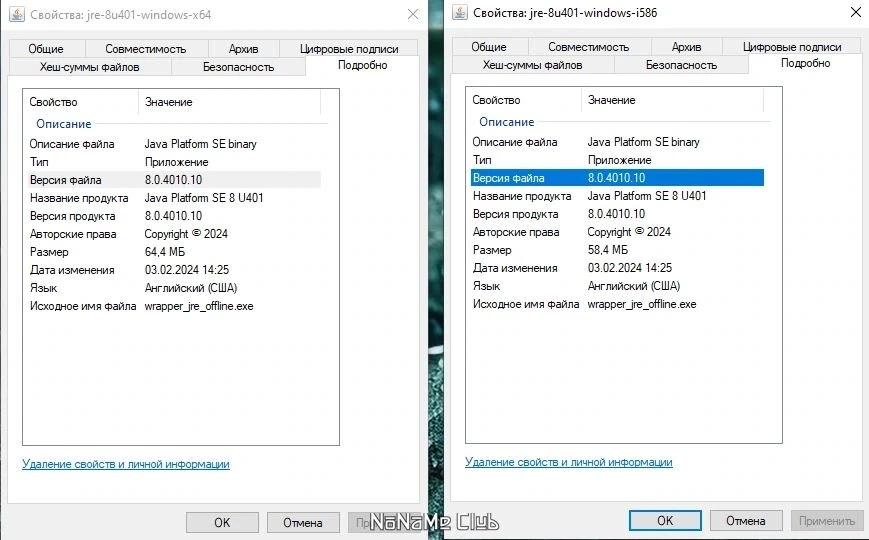This screenshot has width=869, height=540.
Task: Select Версия продукта row in x64 window
Action: click(x=174, y=216)
